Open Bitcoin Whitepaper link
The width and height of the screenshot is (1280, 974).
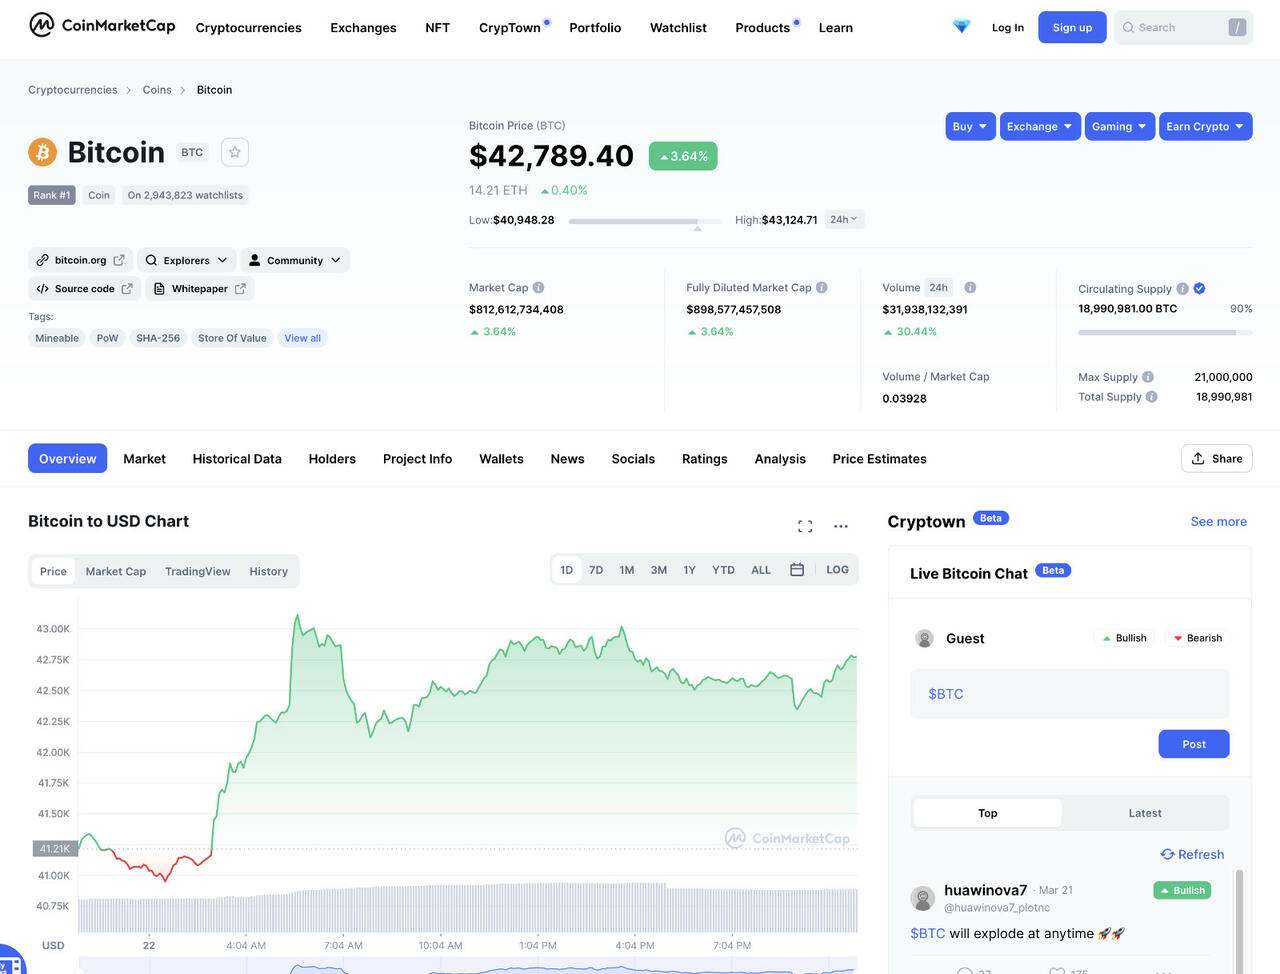click(200, 289)
